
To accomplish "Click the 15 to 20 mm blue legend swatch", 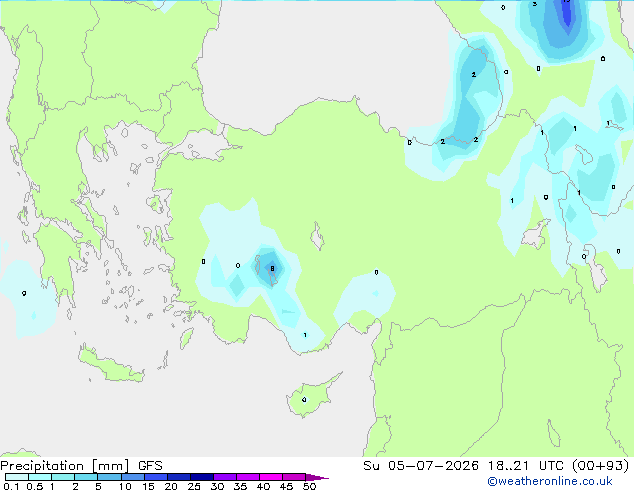I will pyautogui.click(x=156, y=477).
